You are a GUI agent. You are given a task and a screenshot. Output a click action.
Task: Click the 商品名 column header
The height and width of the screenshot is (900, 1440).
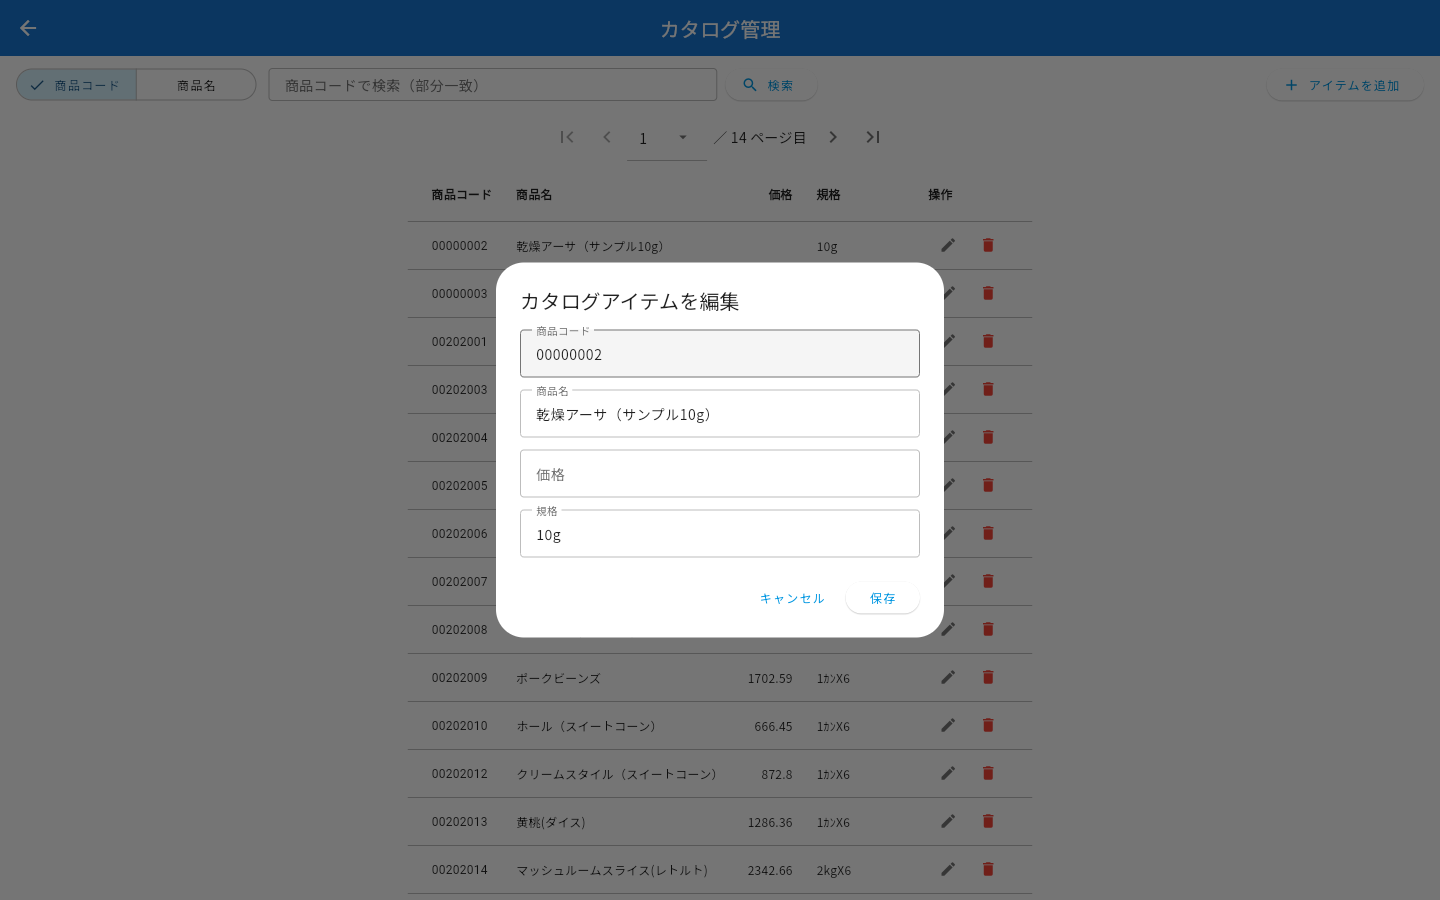click(534, 195)
